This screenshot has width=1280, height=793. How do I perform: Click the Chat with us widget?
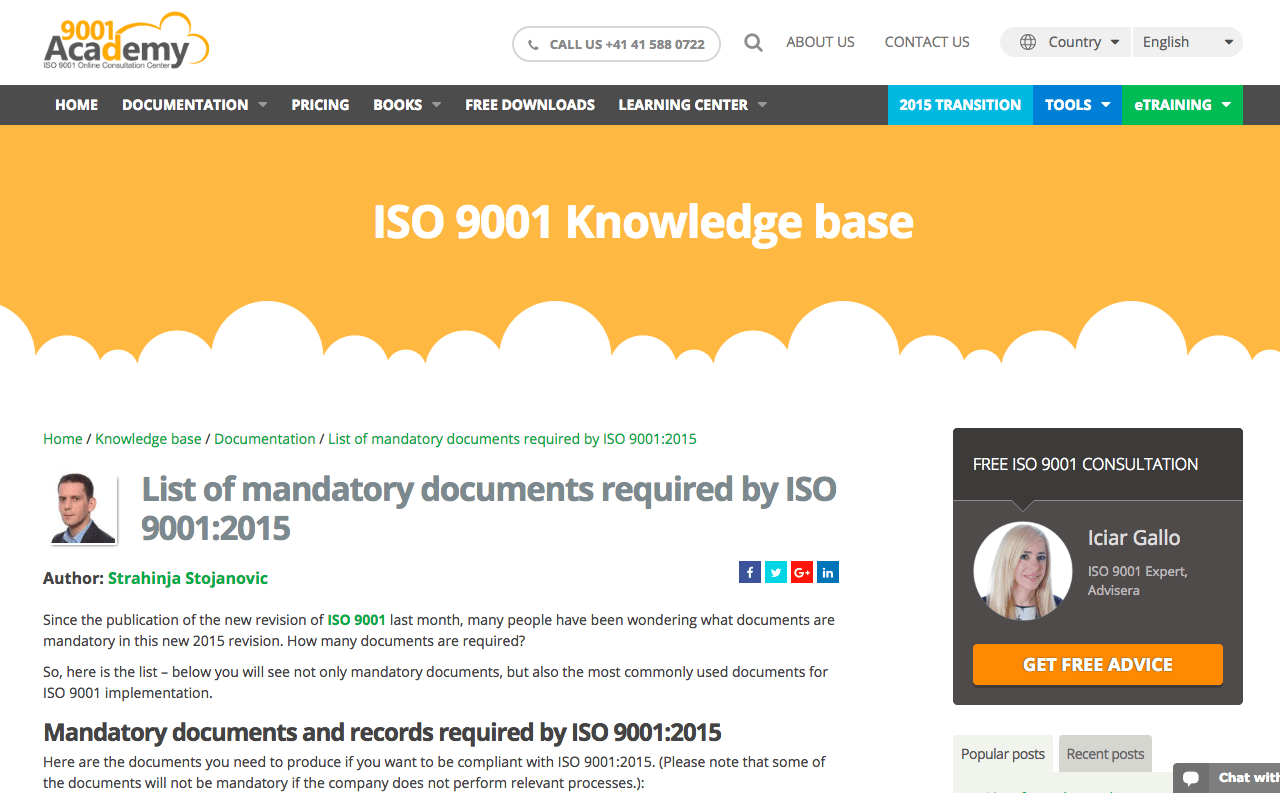click(1226, 778)
